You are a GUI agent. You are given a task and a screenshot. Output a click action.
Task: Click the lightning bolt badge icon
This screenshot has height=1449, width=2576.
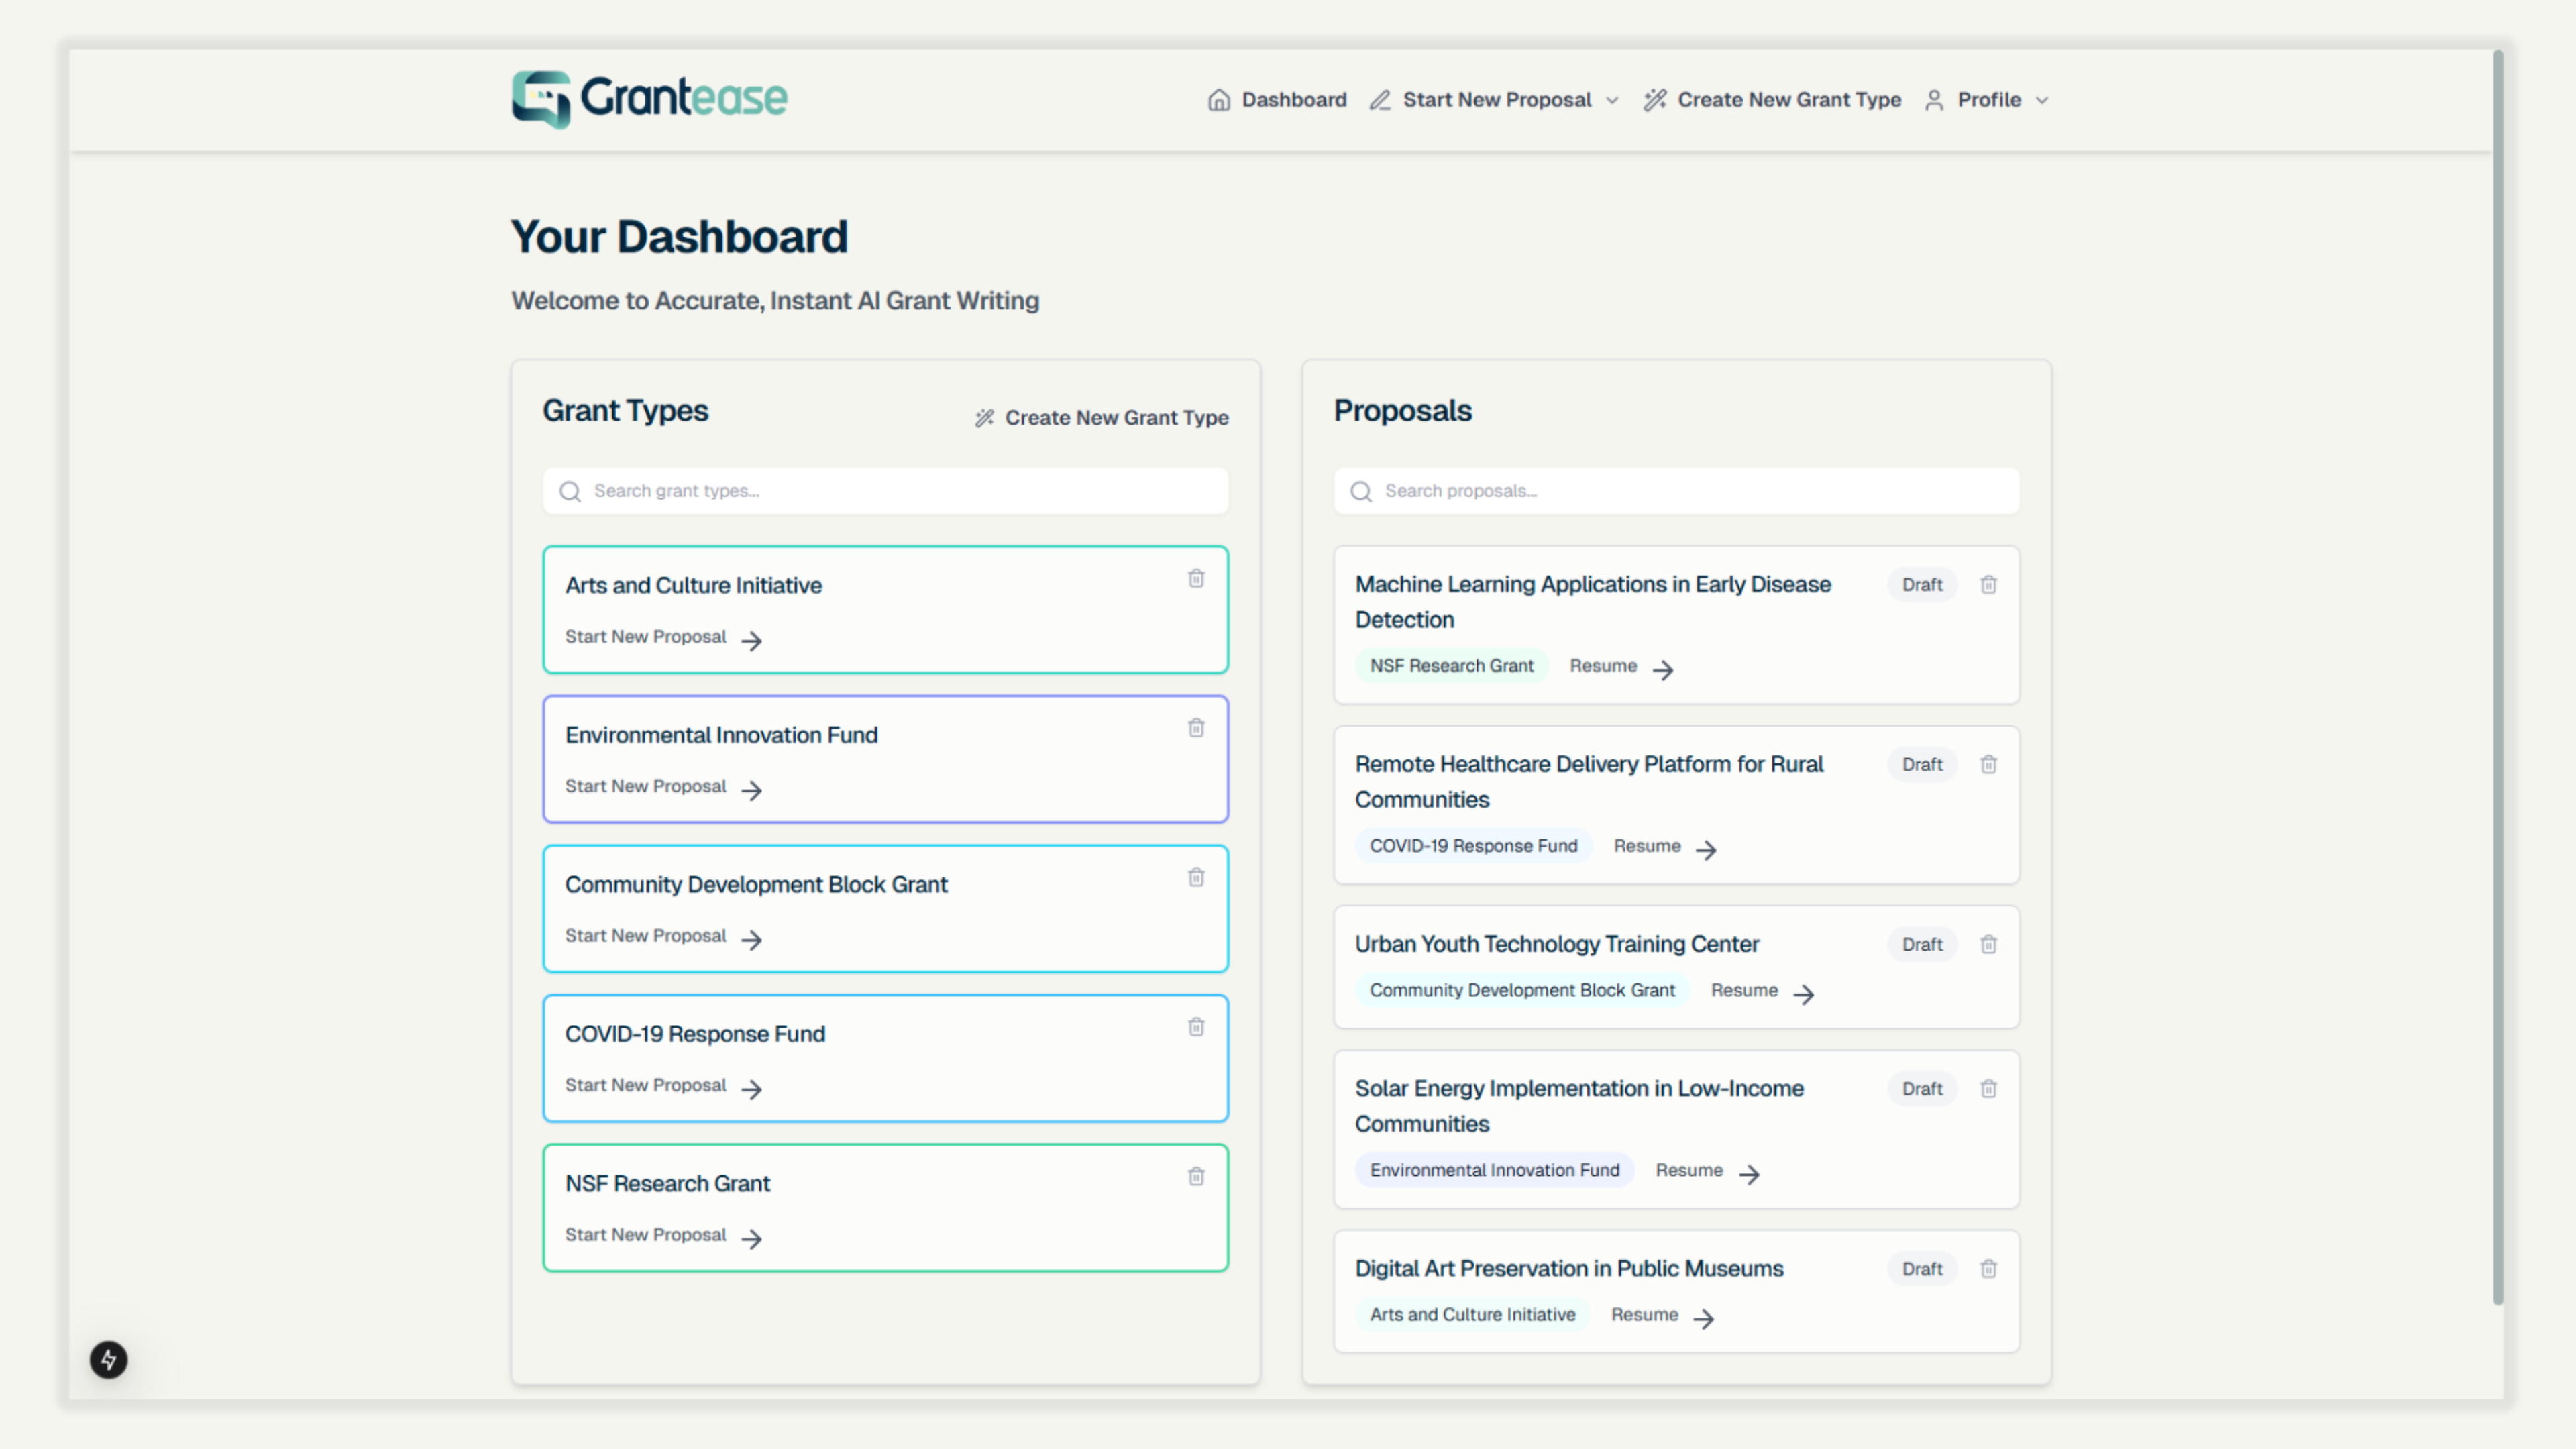click(x=109, y=1359)
